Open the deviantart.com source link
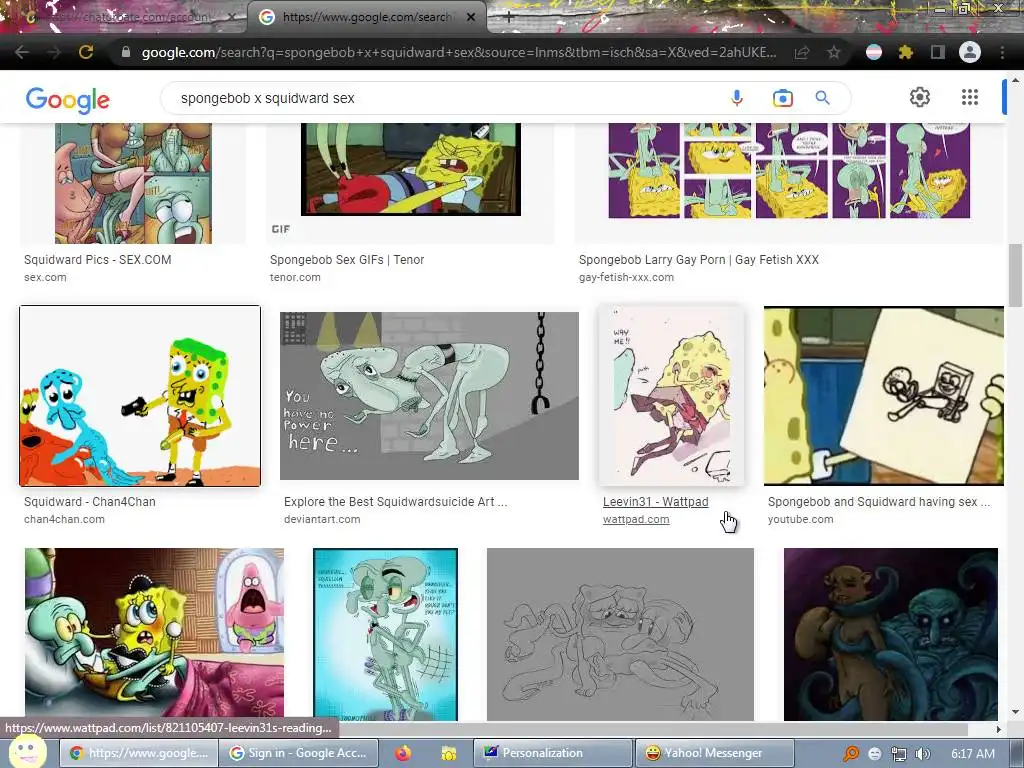The image size is (1024, 768). pyautogui.click(x=322, y=519)
